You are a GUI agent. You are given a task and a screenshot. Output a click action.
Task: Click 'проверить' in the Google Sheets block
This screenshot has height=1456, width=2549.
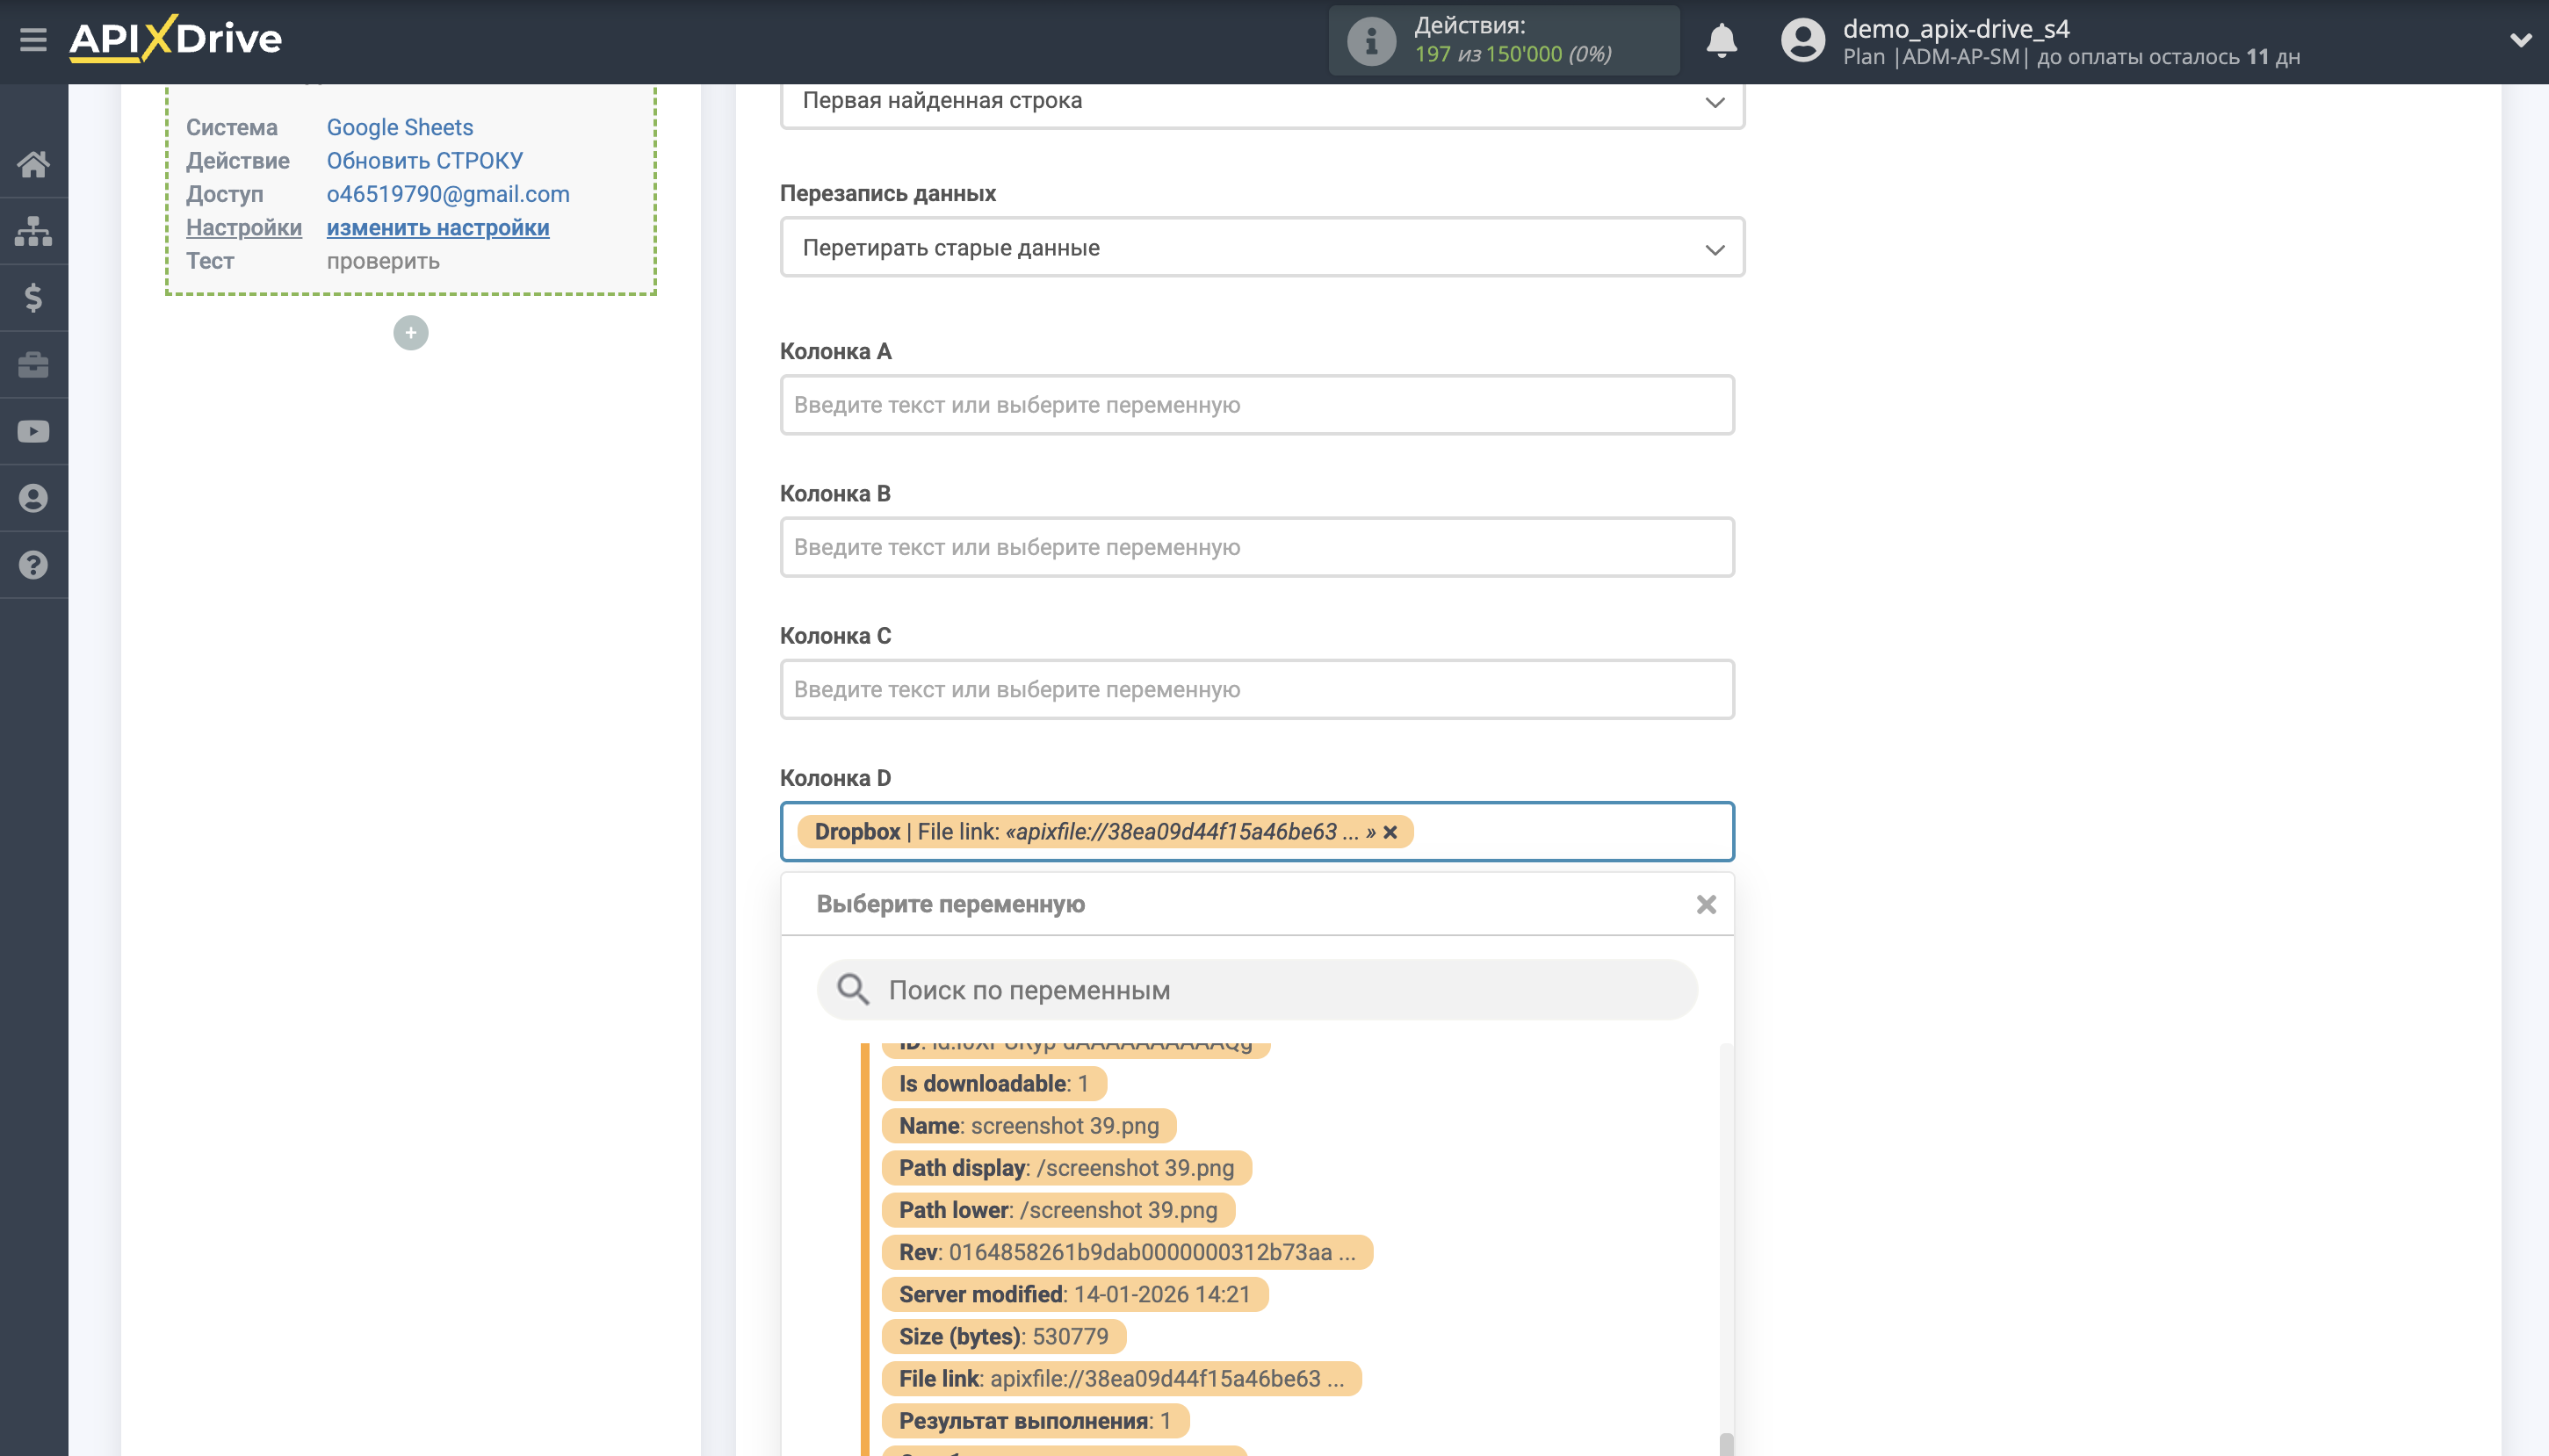383,260
